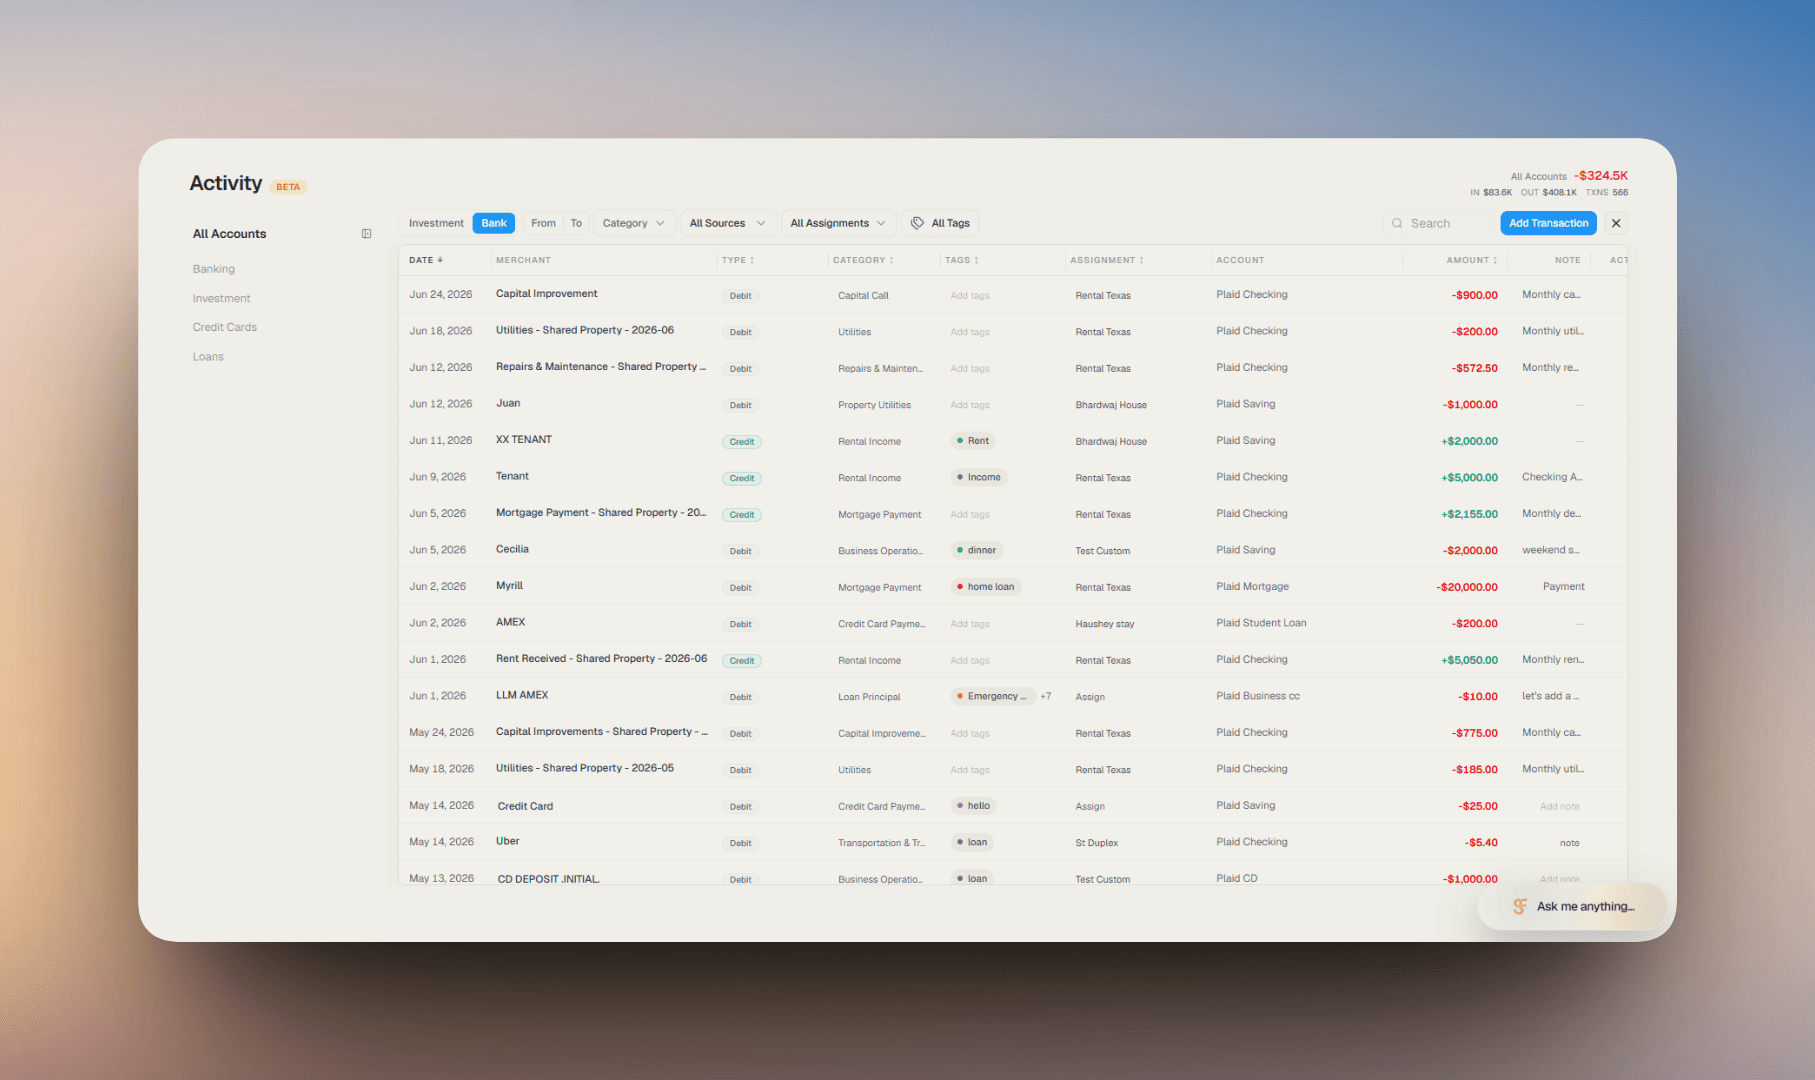Open the All Tags filter
Screen dimensions: 1815x1080
coord(940,223)
